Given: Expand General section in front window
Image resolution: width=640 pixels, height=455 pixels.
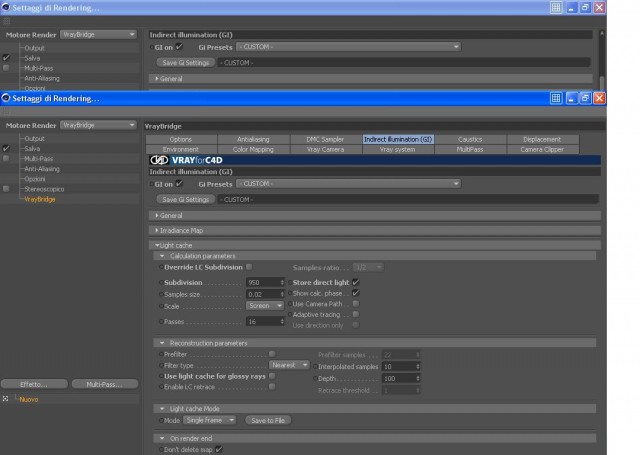Looking at the screenshot, I should [375, 215].
